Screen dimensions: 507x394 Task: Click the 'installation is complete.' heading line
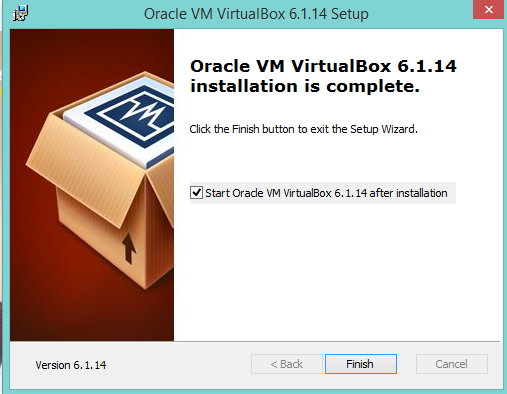(305, 86)
